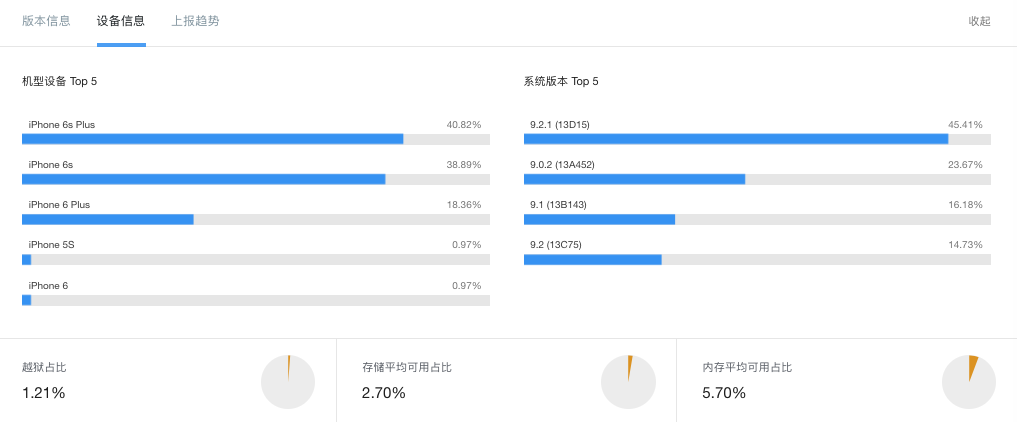Viewport: 1017px width, 422px height.
Task: Click the iPhone 6 Plus usage bar
Action: [255, 219]
